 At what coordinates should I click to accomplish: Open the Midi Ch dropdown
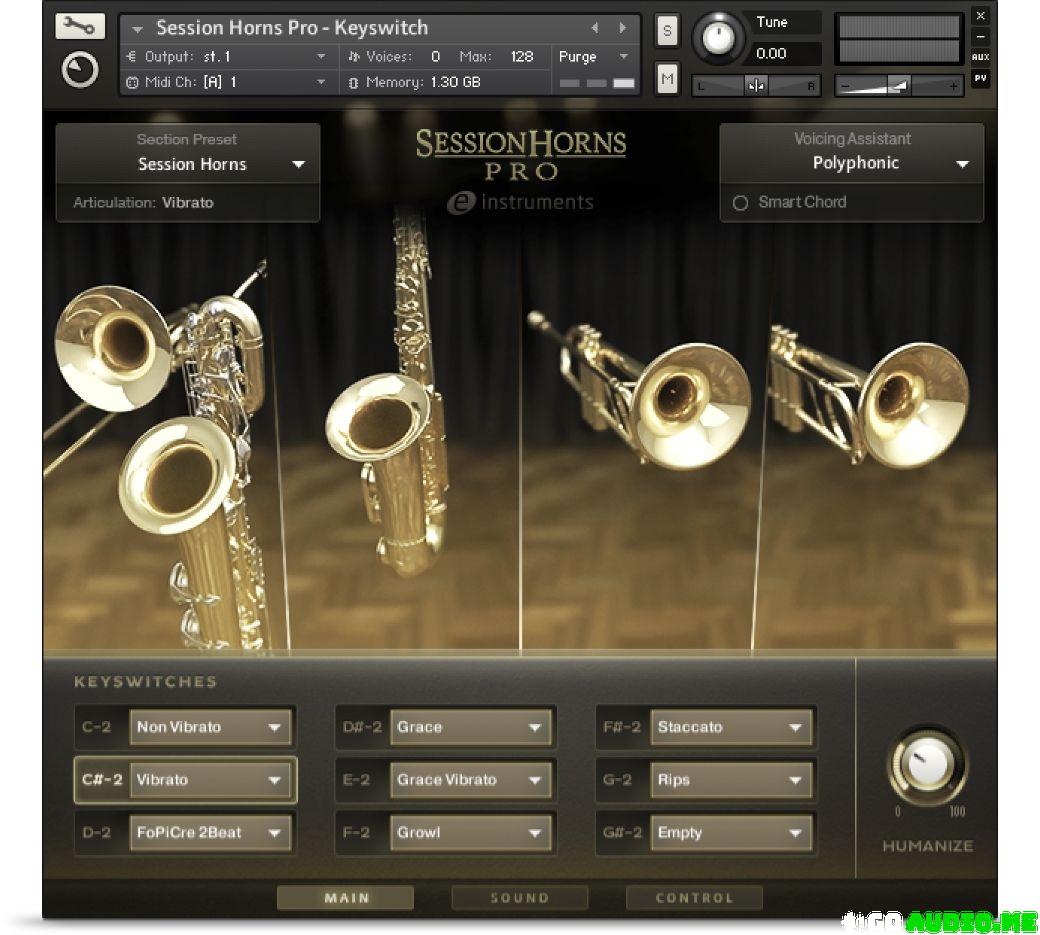229,82
